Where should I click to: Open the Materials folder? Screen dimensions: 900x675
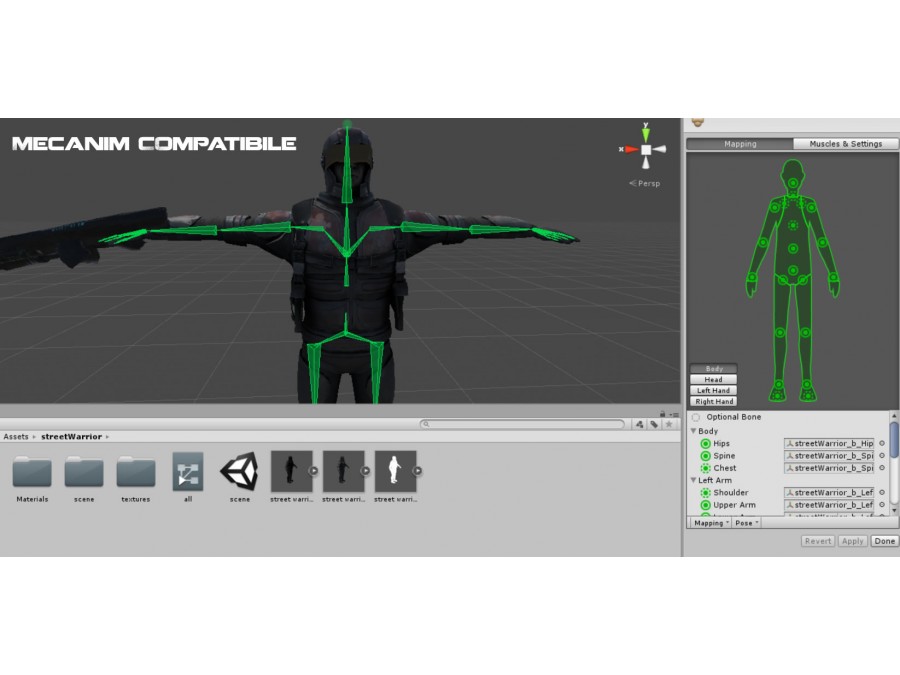[32, 471]
